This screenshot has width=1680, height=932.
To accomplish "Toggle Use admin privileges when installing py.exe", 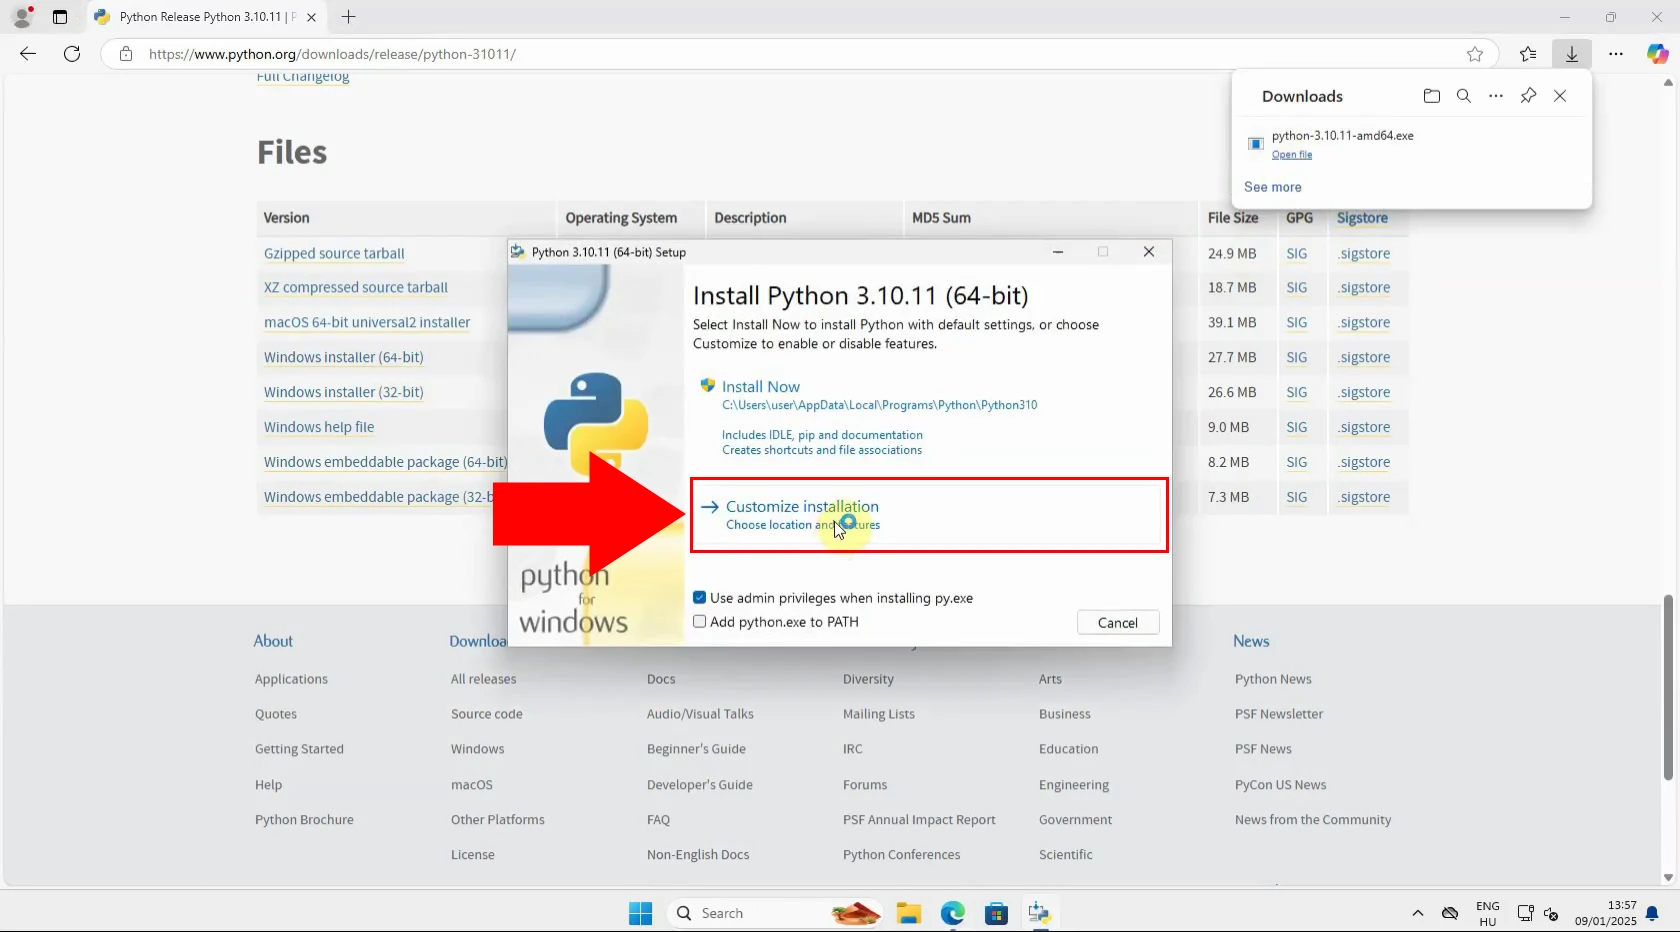I will pyautogui.click(x=700, y=598).
